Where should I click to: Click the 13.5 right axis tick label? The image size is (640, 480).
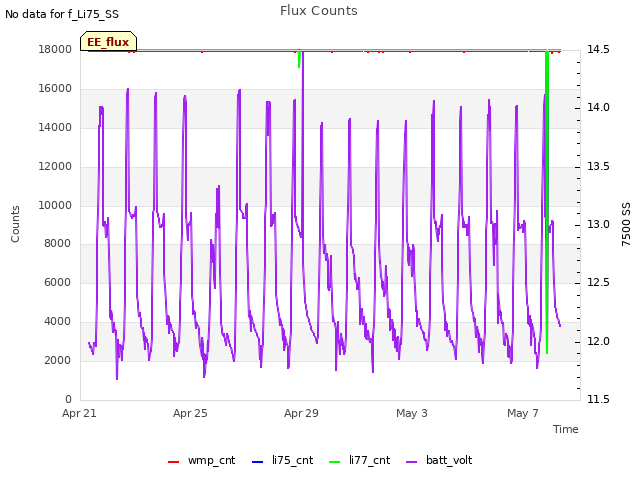point(598,167)
